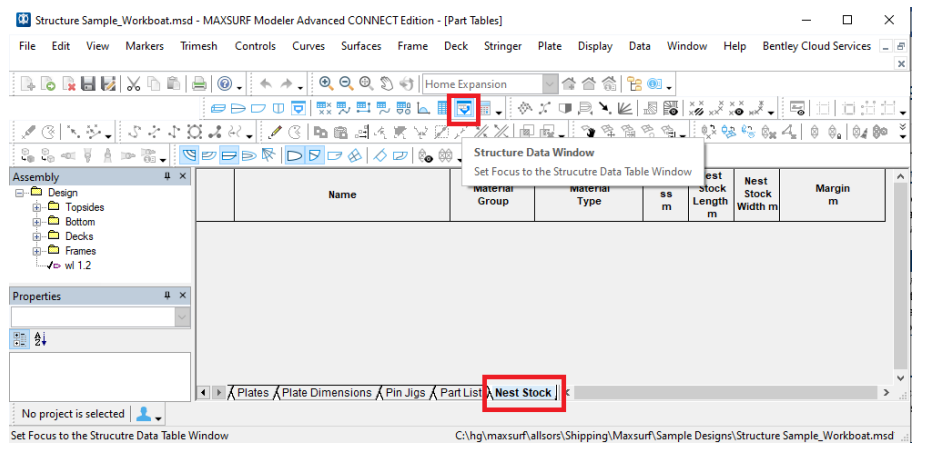The image size is (925, 469).
Task: Click the closed circle curve icon
Action: (x=195, y=132)
